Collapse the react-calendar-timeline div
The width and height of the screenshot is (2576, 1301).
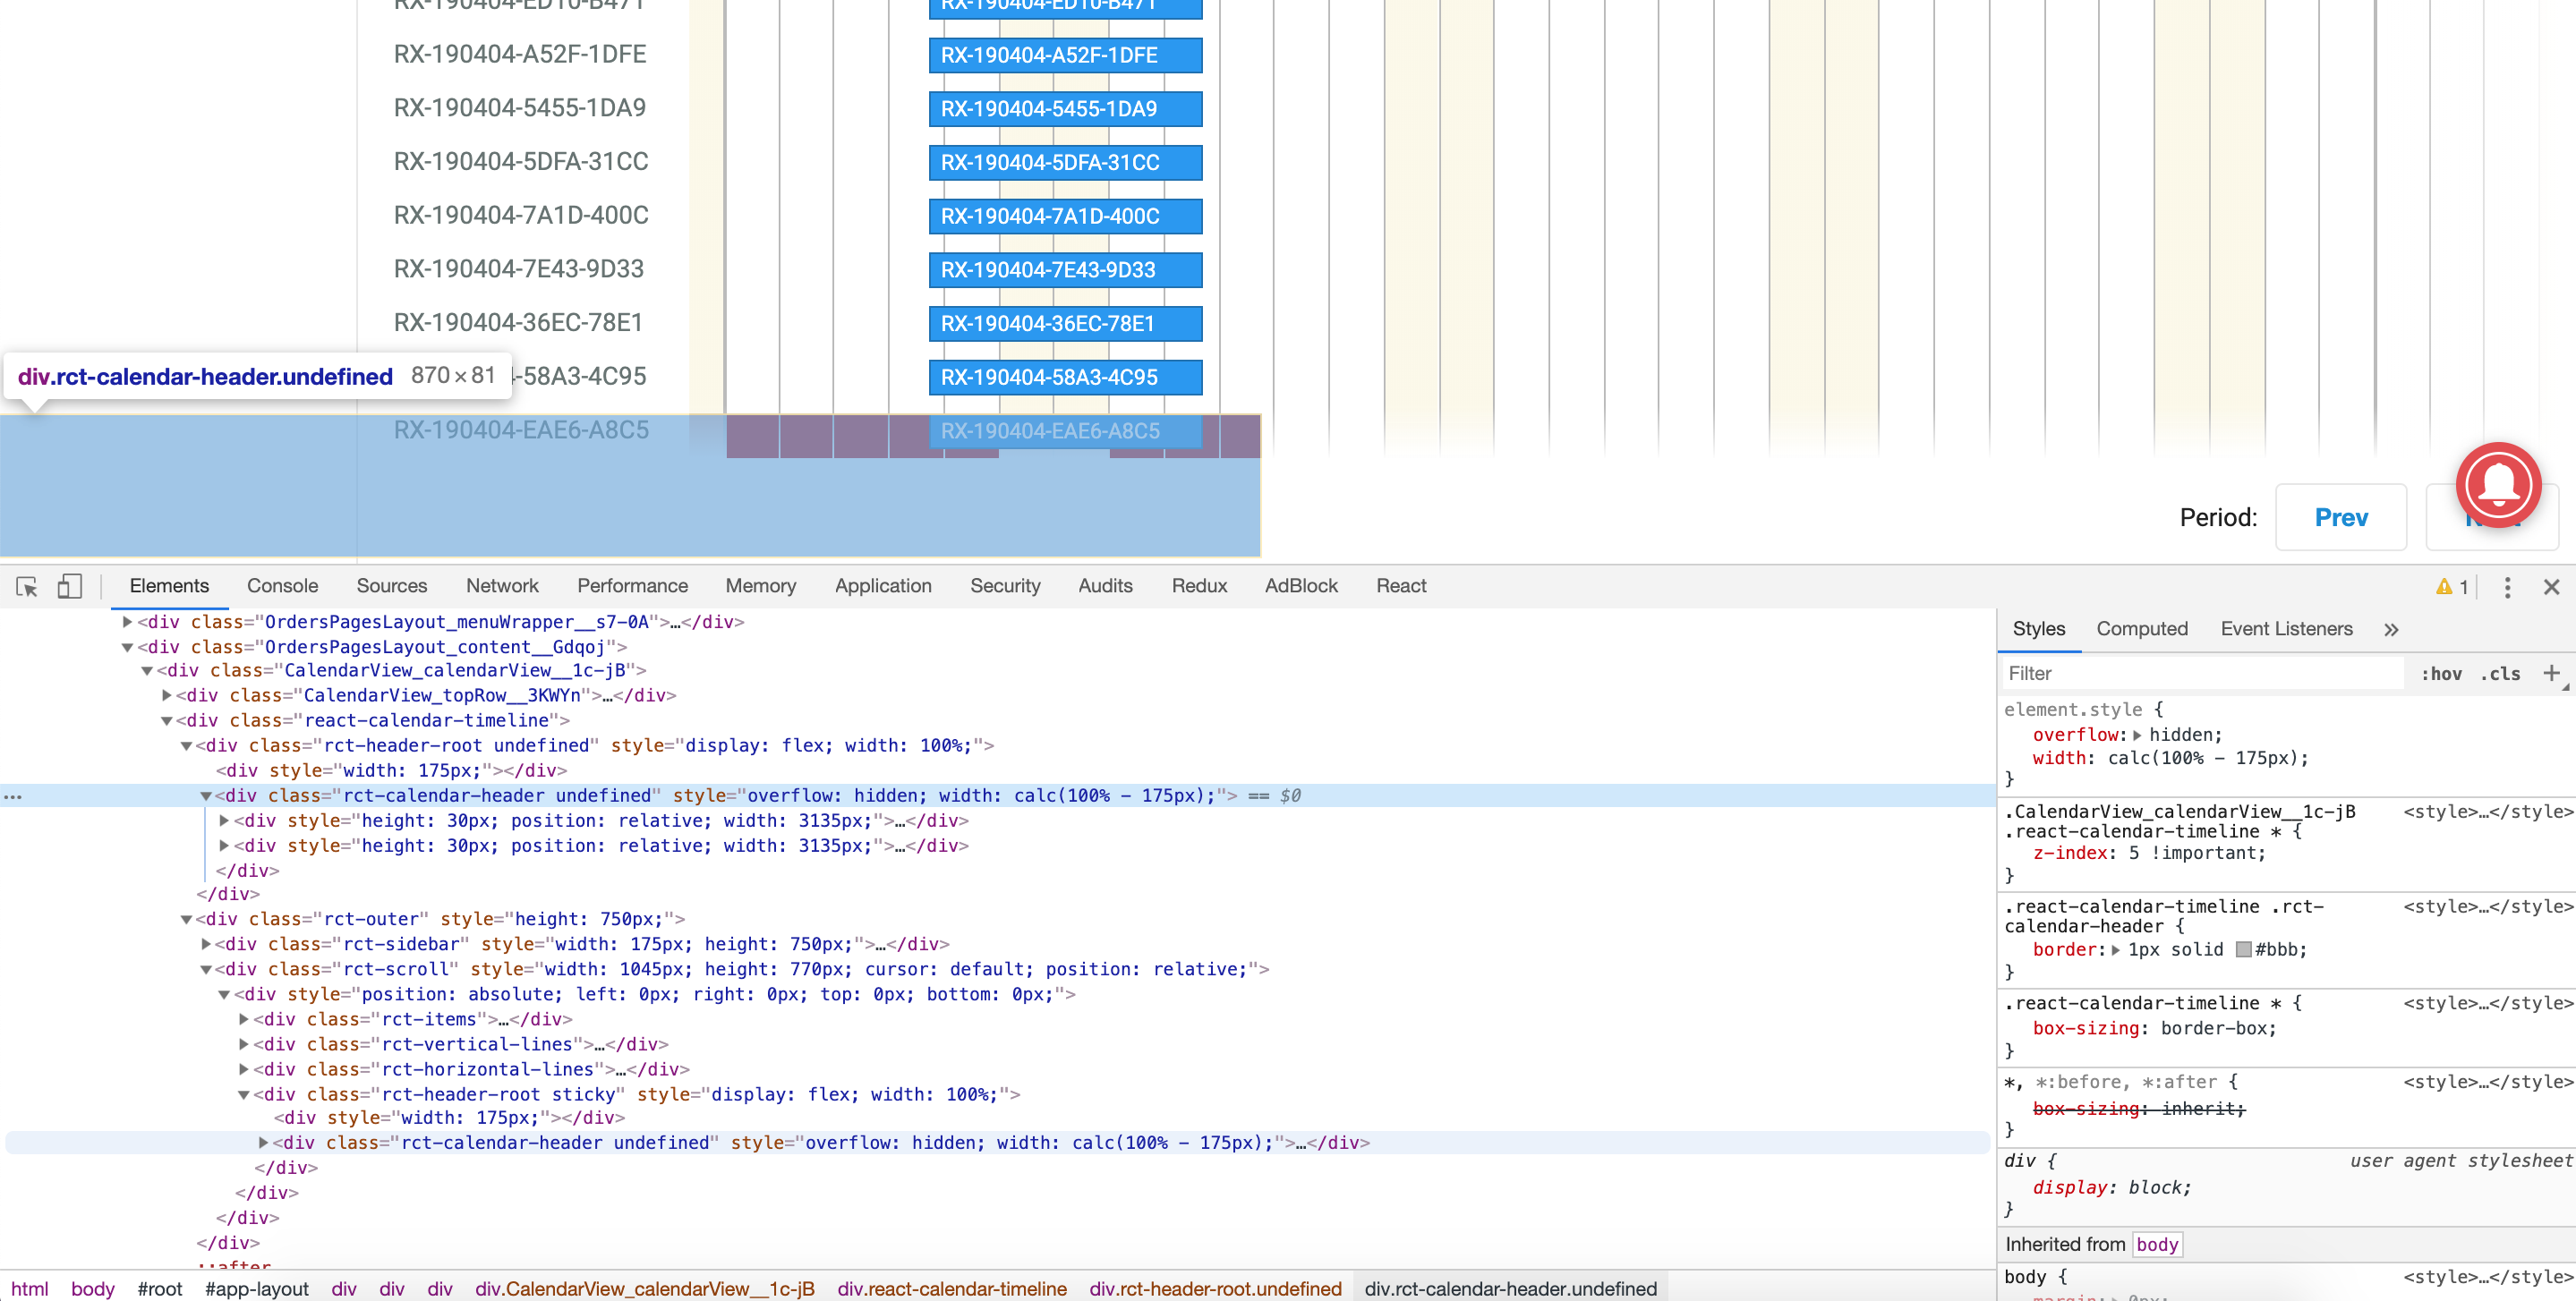[166, 720]
